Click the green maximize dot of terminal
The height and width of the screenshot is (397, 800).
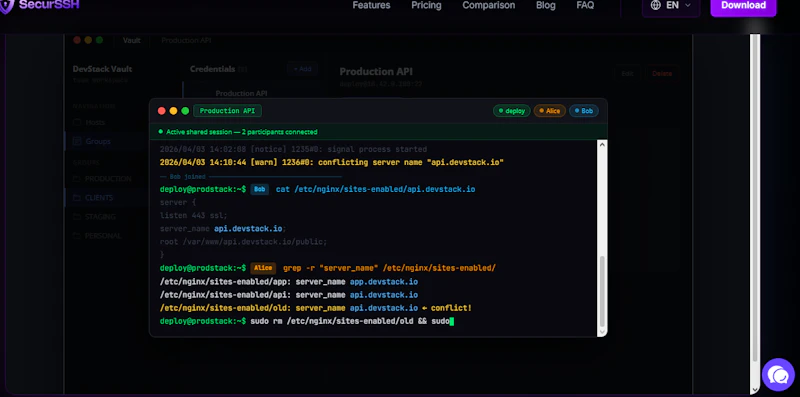click(x=185, y=111)
